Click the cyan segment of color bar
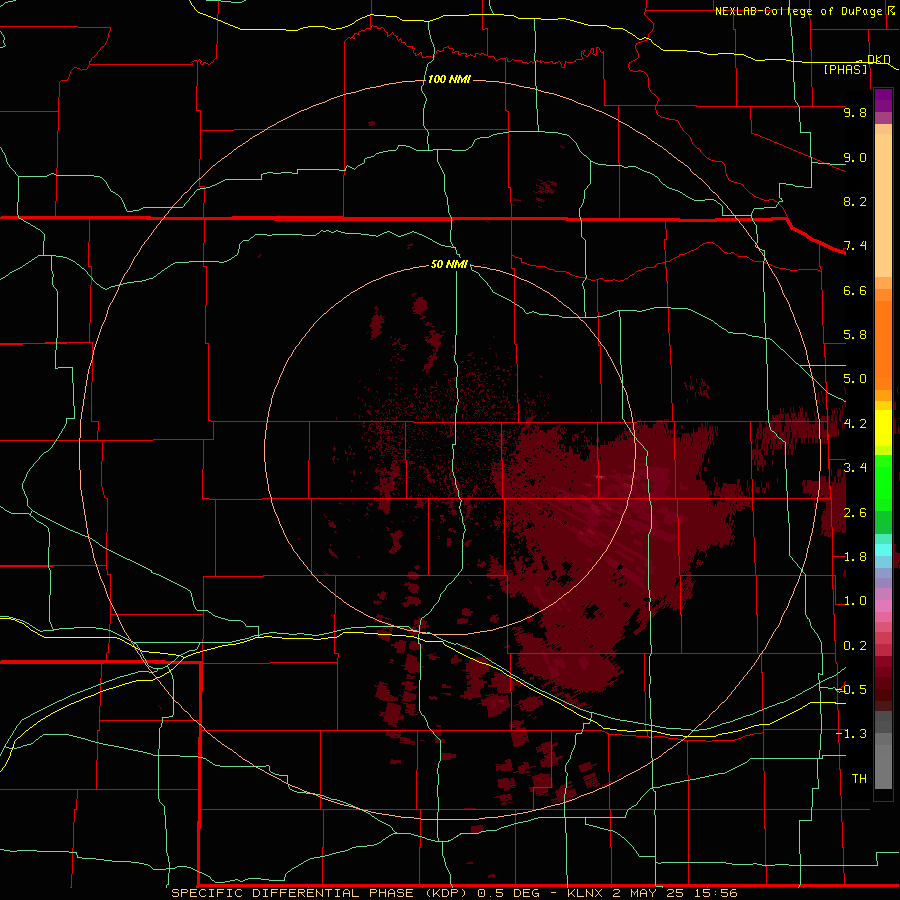Image resolution: width=900 pixels, height=900 pixels. click(883, 550)
